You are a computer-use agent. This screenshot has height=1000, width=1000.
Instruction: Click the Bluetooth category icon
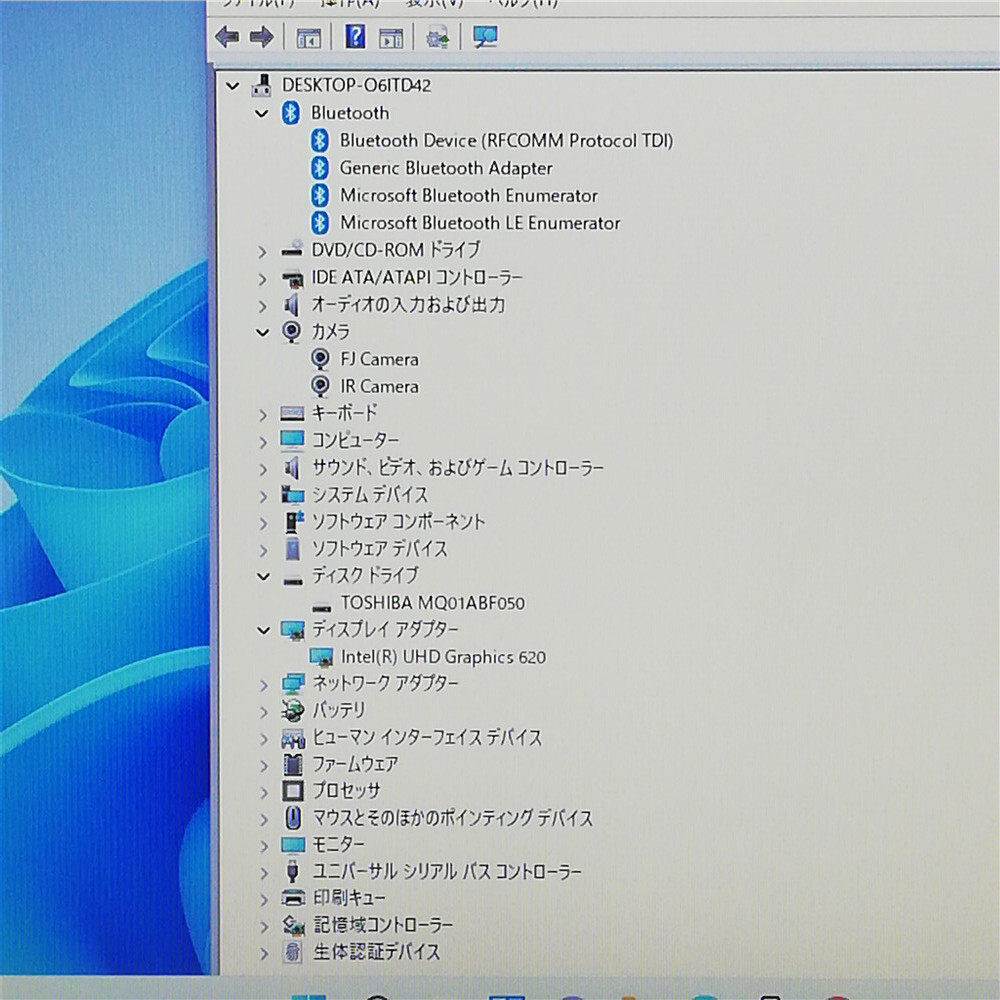point(291,113)
